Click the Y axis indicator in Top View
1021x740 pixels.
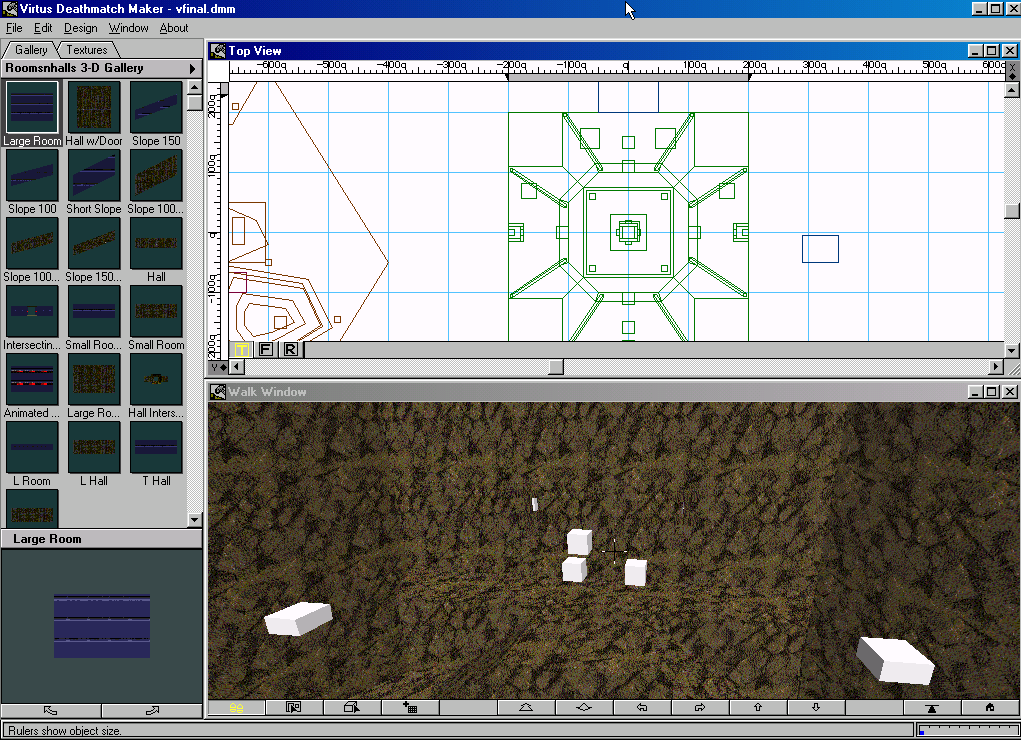[218, 367]
